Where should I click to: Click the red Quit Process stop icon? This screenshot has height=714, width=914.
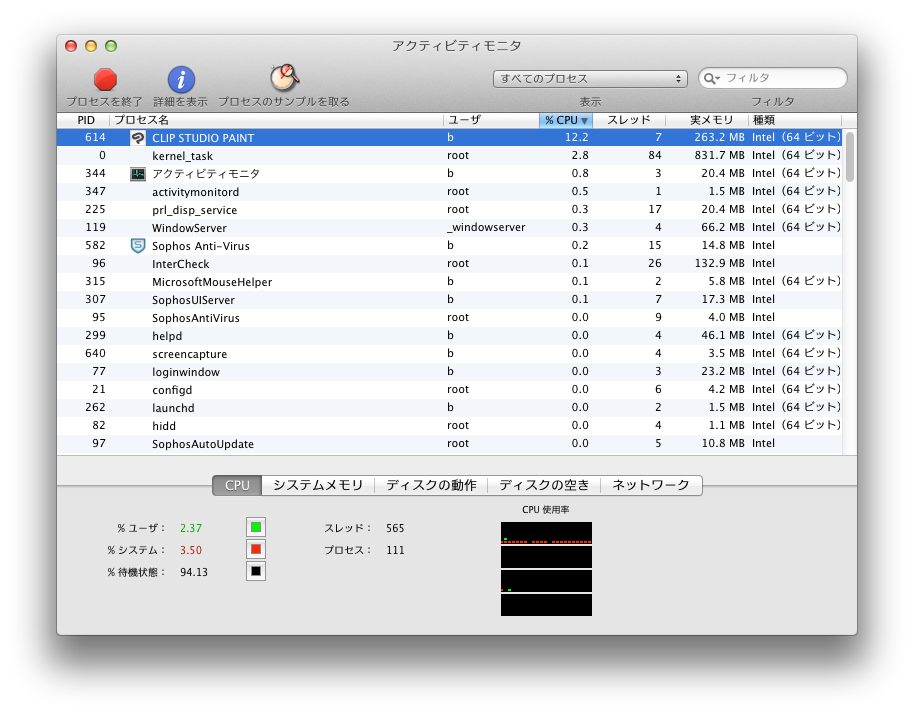[x=105, y=79]
